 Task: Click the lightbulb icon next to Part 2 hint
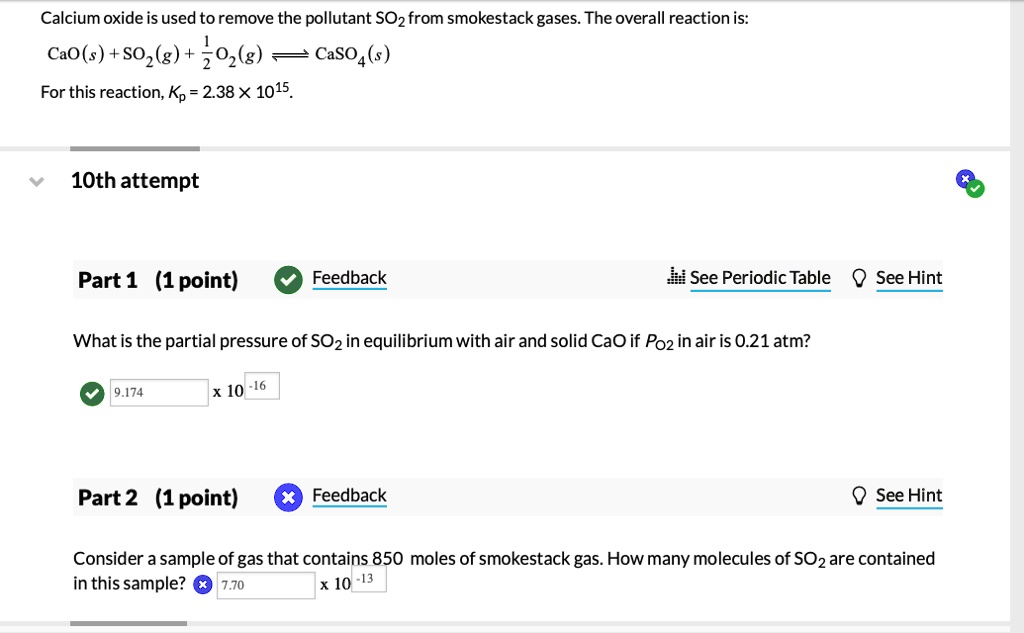858,494
